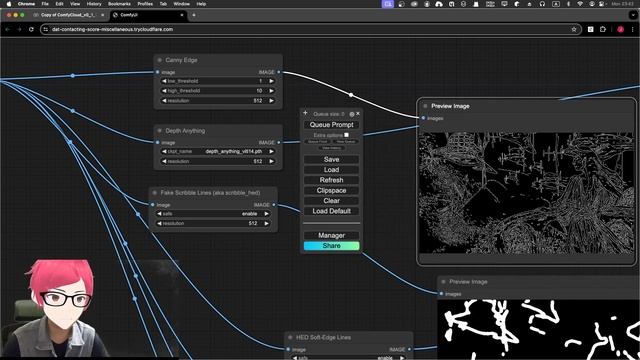Image resolution: width=640 pixels, height=360 pixels.
Task: Click Fake Scribble Lines IMAGE output socket
Action: point(274,205)
